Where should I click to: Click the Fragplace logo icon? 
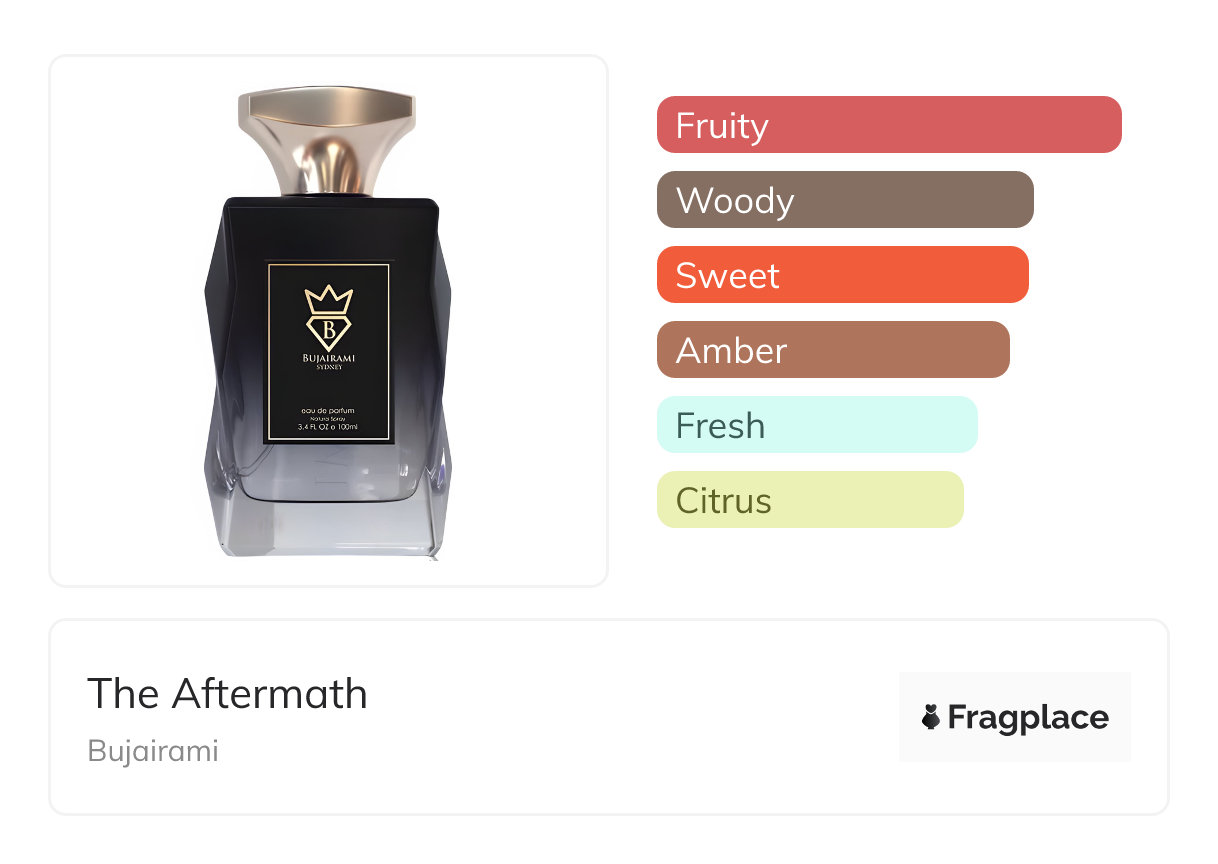[931, 718]
